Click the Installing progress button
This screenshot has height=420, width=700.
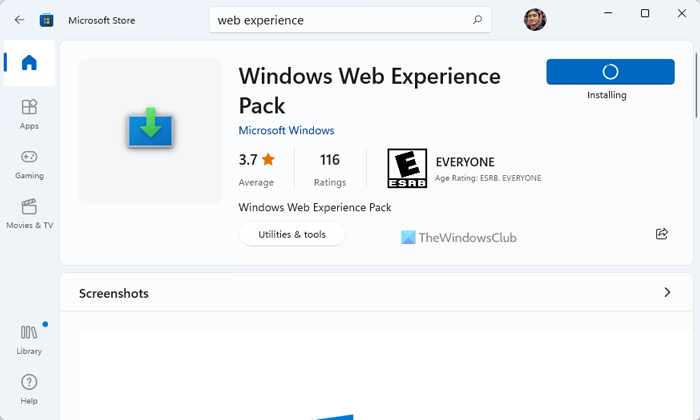[x=610, y=72]
